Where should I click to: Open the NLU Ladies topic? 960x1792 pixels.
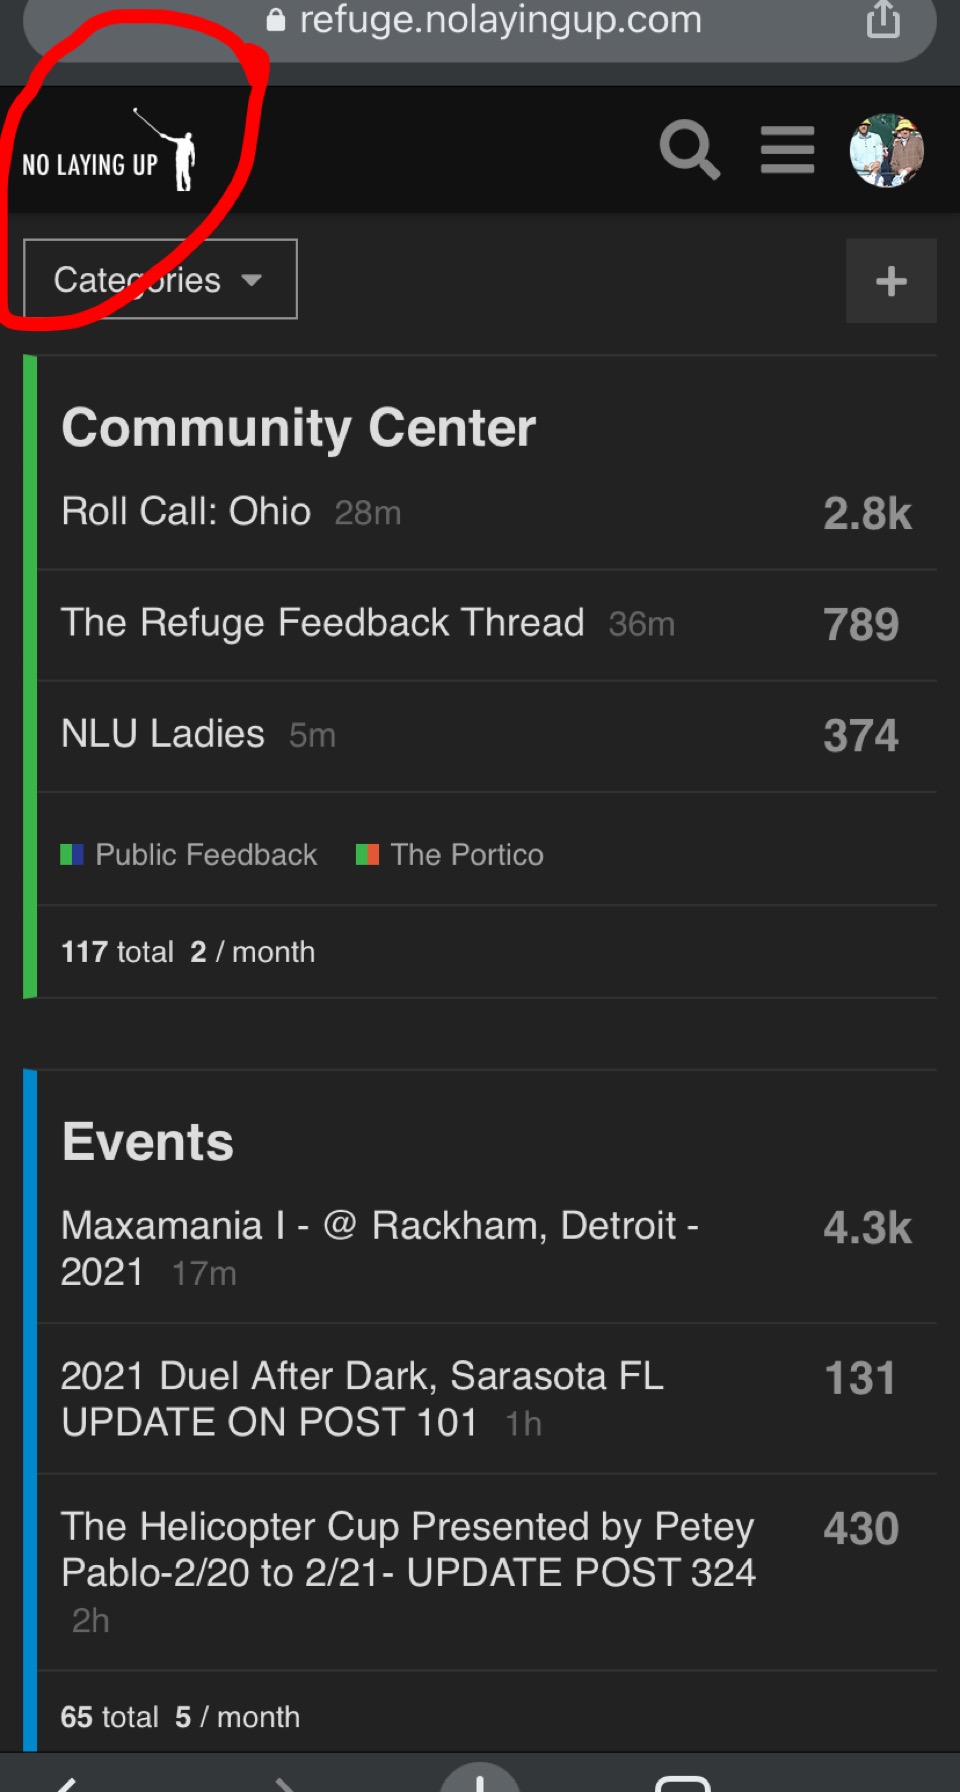point(163,734)
